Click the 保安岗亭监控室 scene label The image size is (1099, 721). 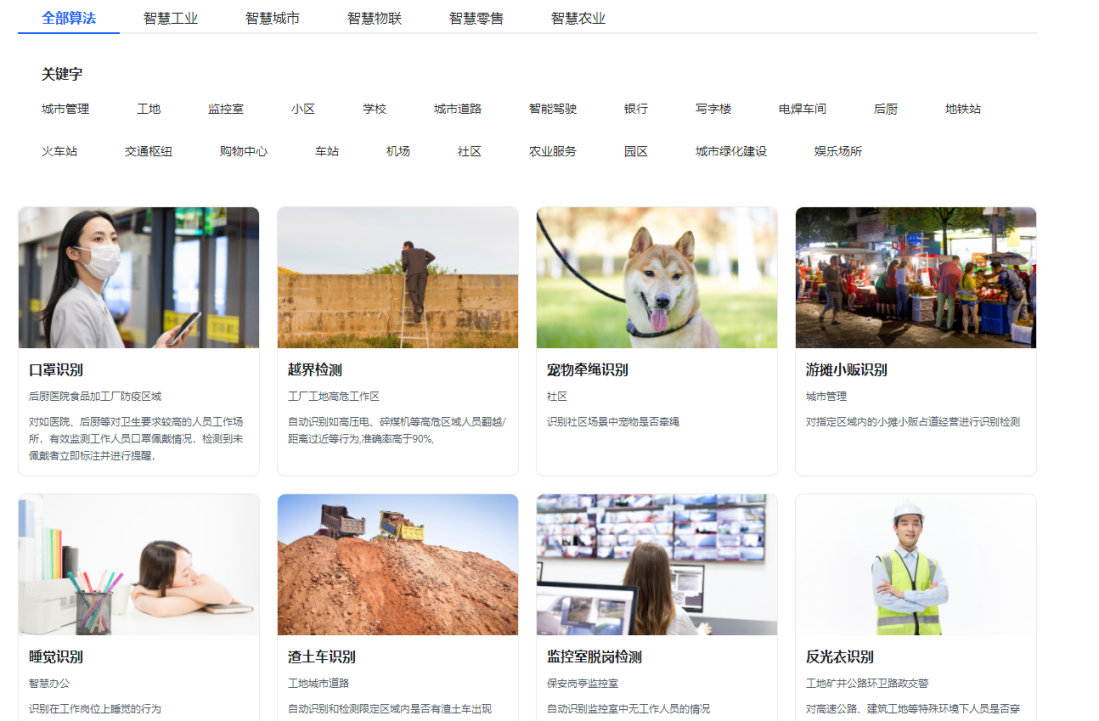tap(582, 683)
